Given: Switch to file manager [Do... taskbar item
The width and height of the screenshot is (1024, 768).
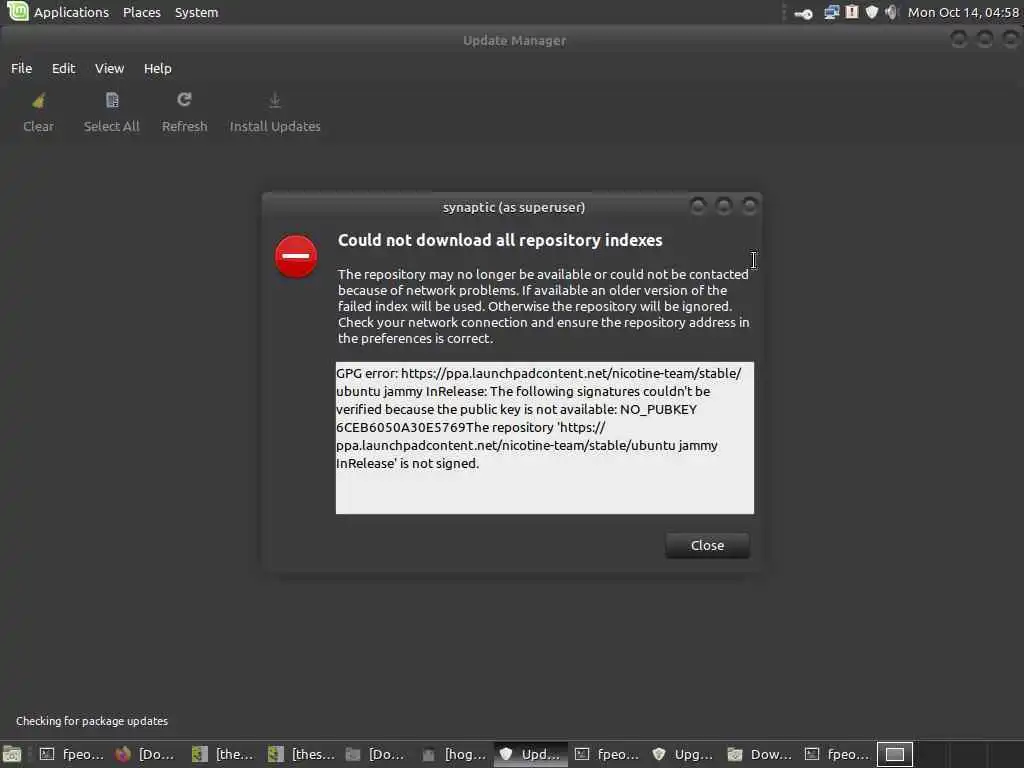Looking at the screenshot, I should [376, 754].
